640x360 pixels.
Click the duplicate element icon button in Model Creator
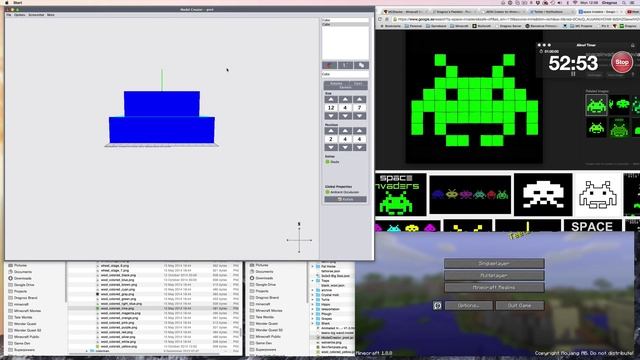[x=361, y=65]
